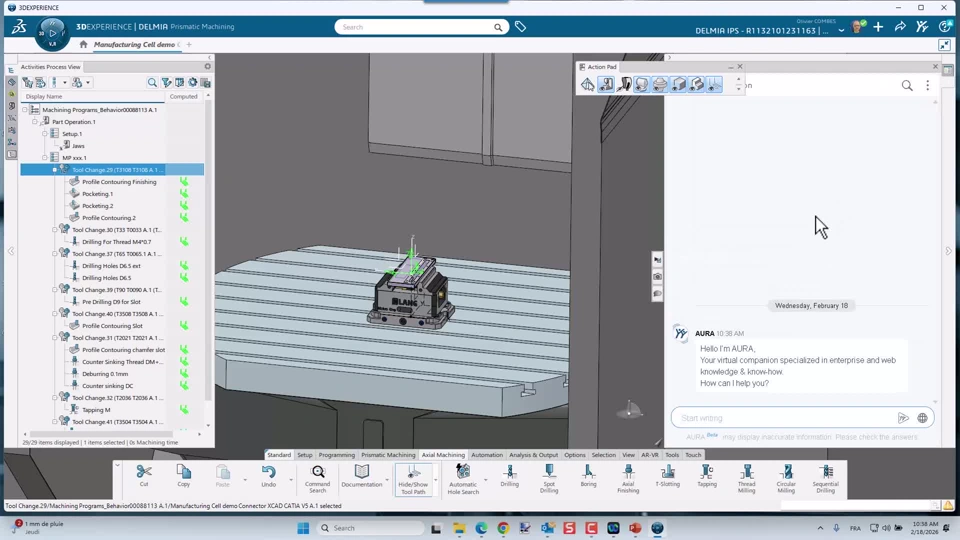
Task: Select the Boring operation icon
Action: tap(588, 471)
